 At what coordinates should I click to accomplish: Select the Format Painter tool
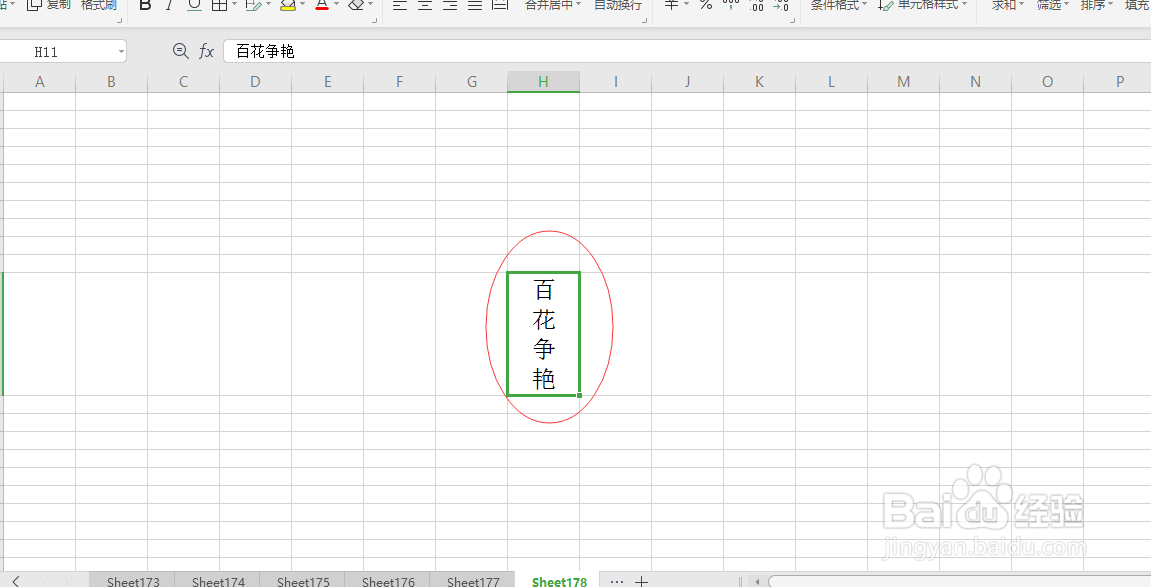pyautogui.click(x=97, y=6)
